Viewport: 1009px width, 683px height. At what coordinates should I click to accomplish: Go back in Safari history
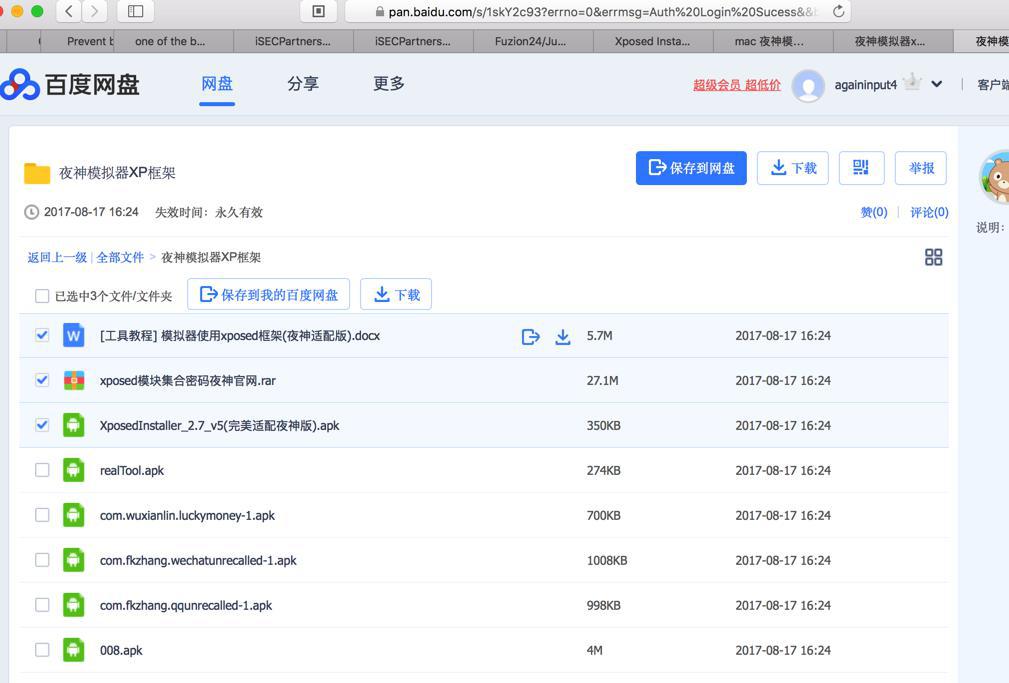point(69,11)
